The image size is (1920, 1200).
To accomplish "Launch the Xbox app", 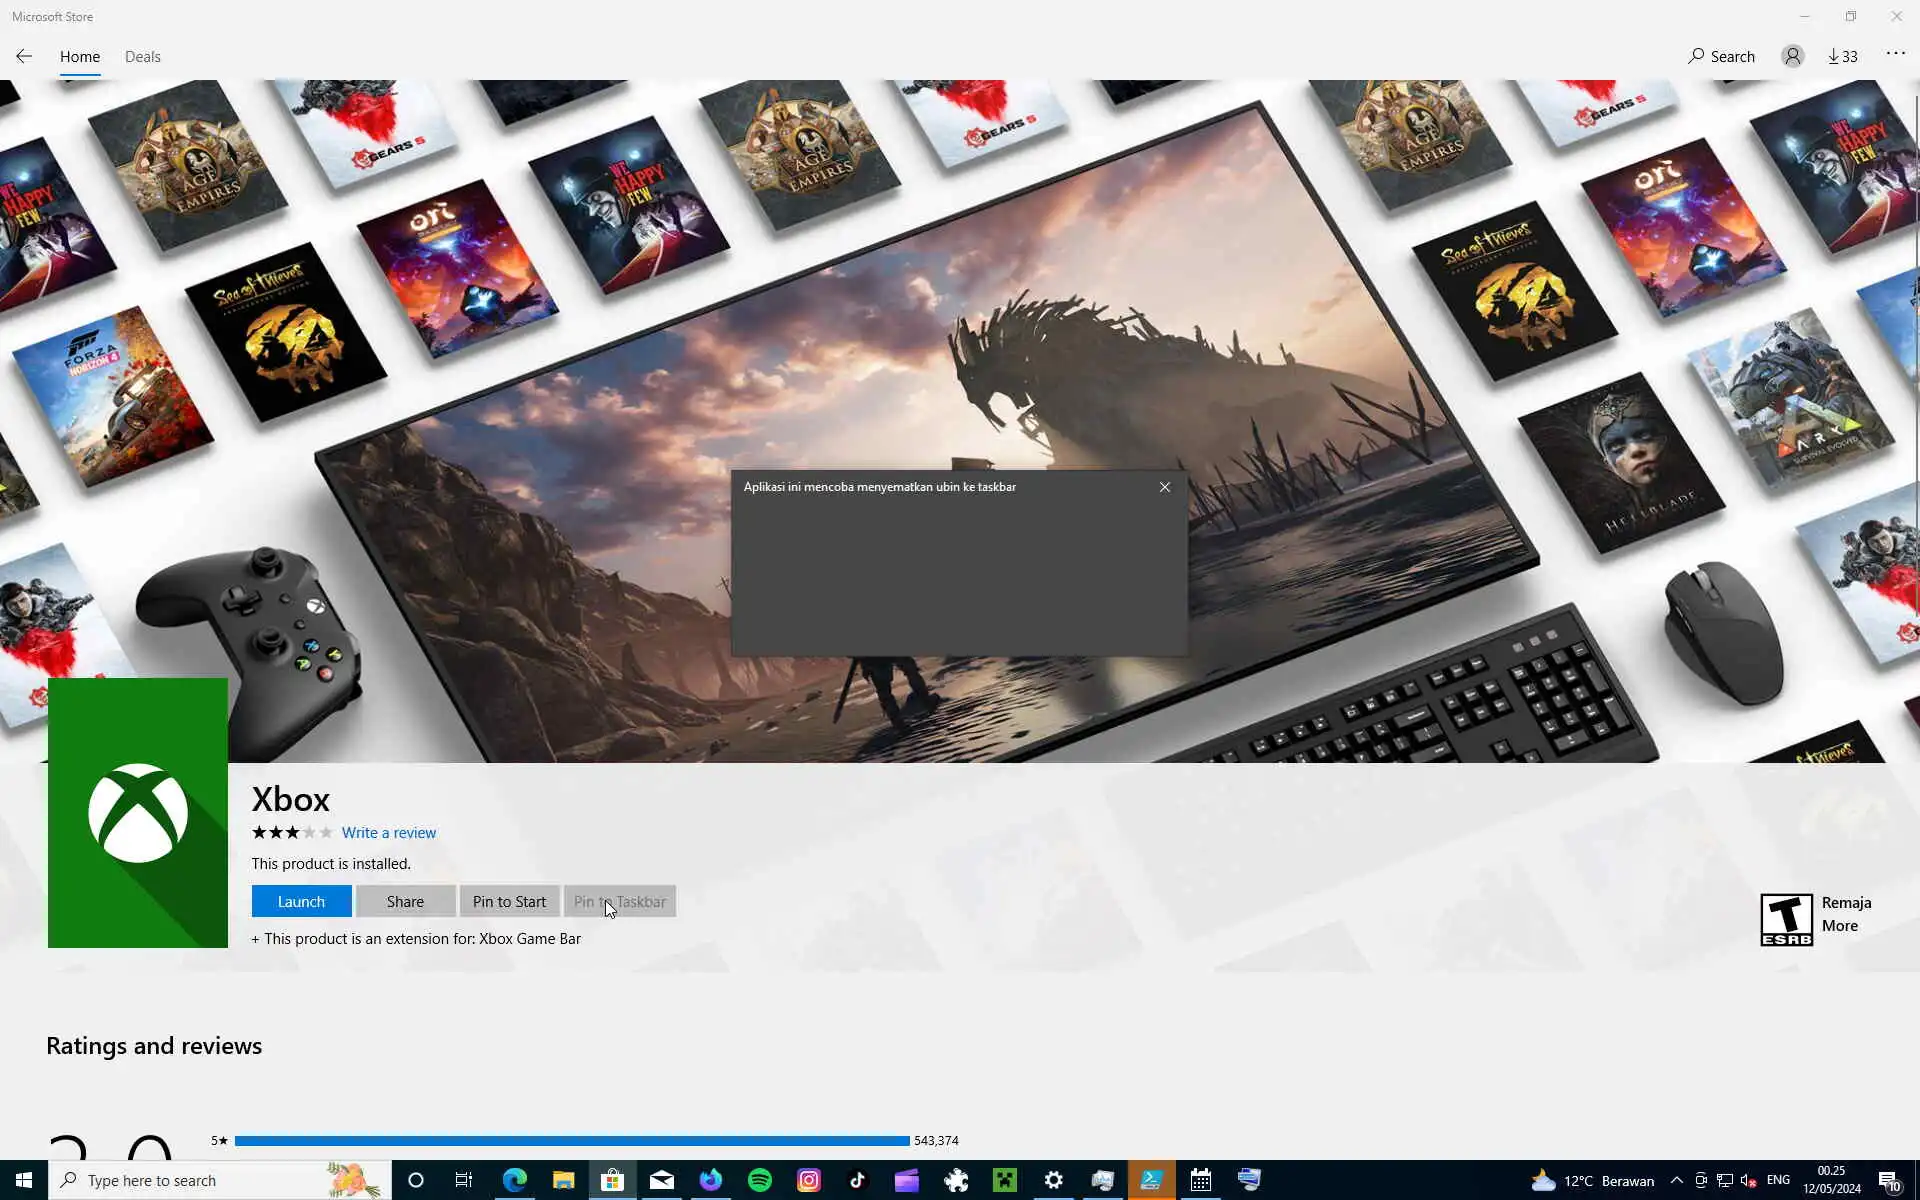I will pyautogui.click(x=301, y=901).
